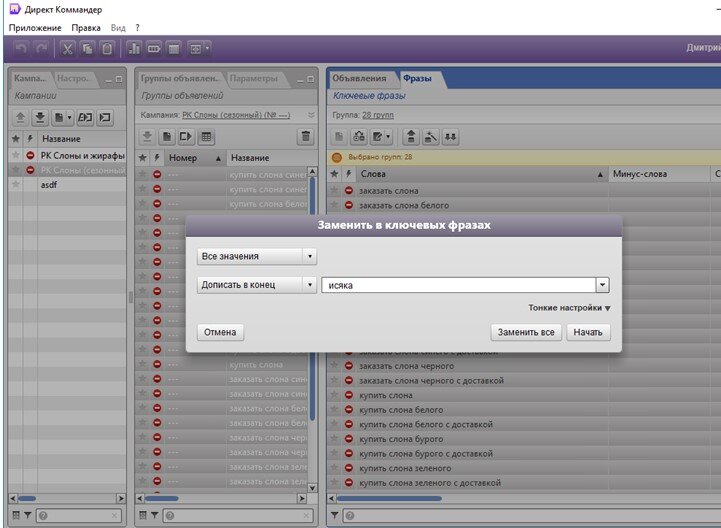The height and width of the screenshot is (528, 721).
Task: Click the Заменить все button
Action: pos(526,332)
